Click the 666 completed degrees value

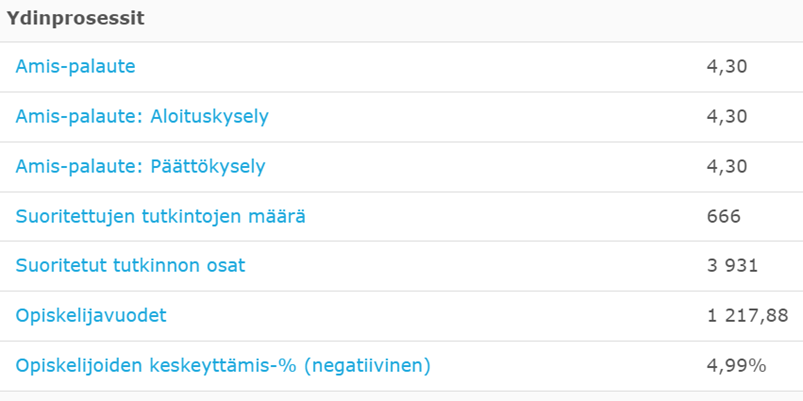click(x=723, y=217)
